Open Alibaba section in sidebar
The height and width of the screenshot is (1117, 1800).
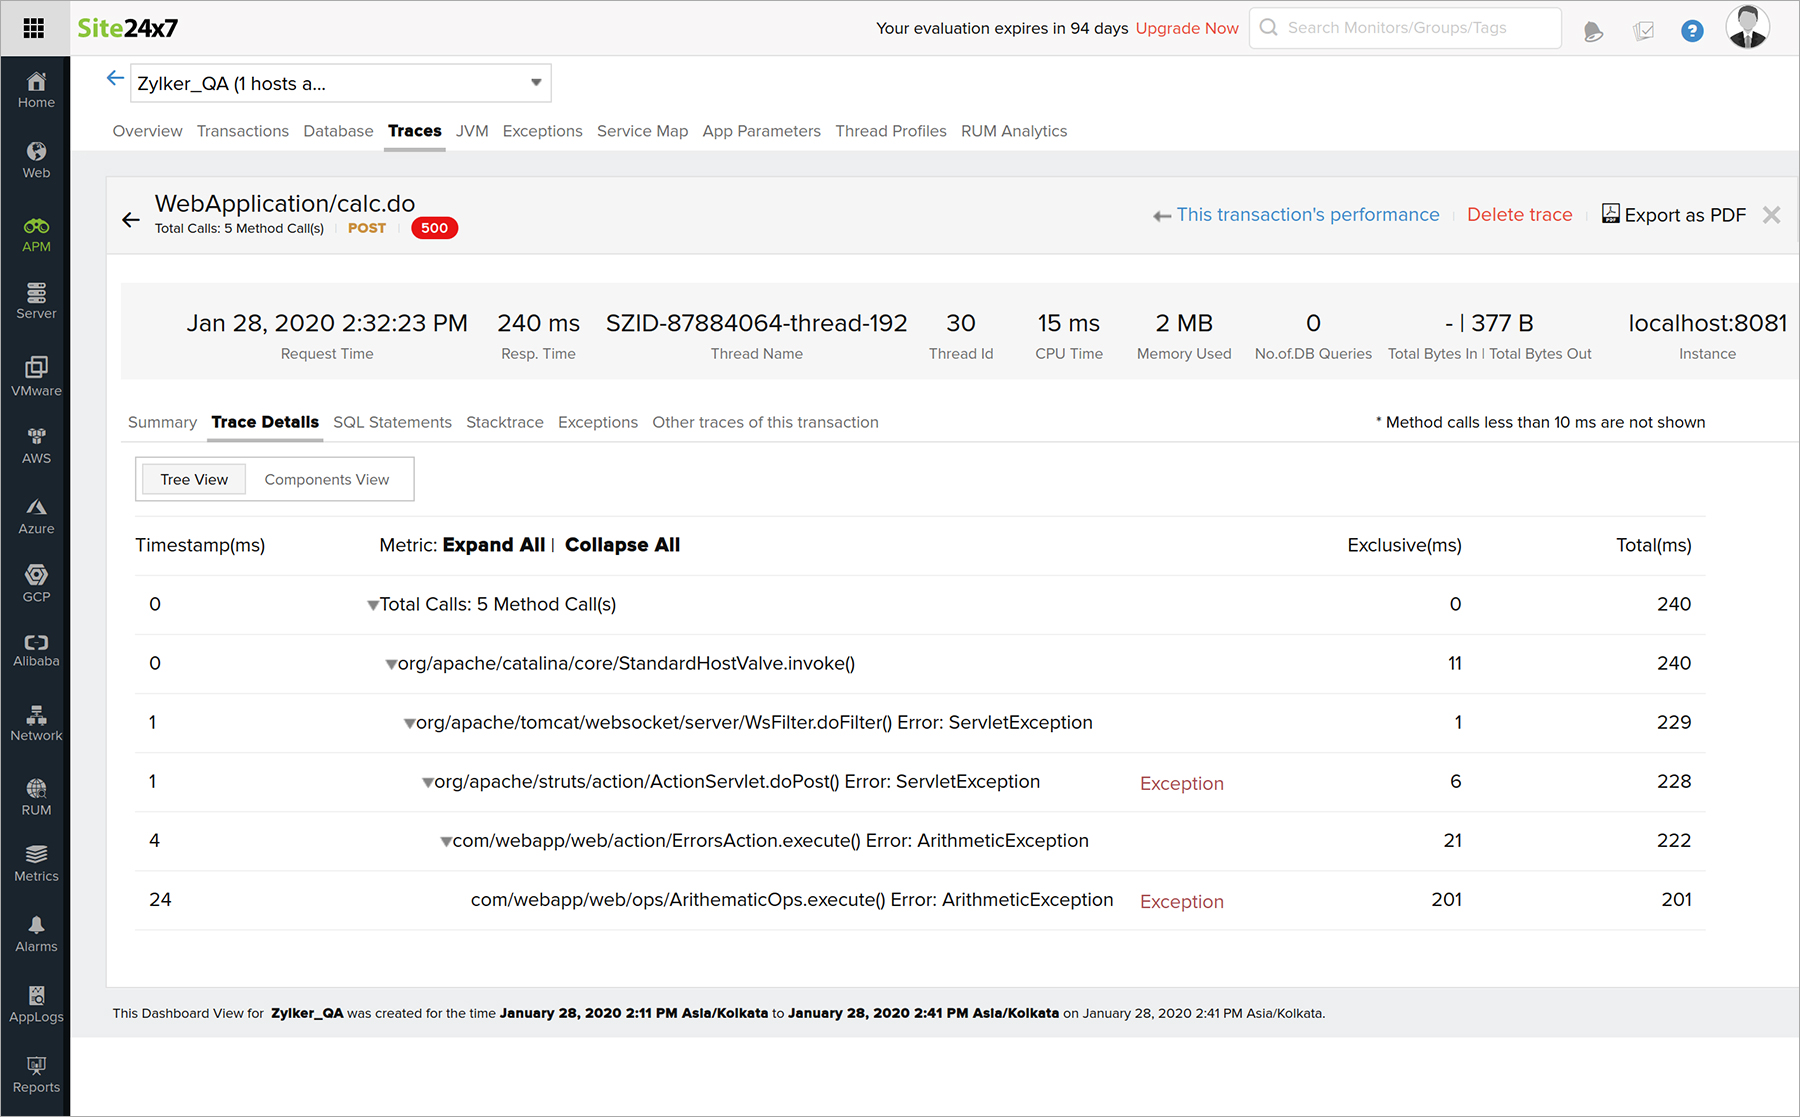(x=36, y=650)
